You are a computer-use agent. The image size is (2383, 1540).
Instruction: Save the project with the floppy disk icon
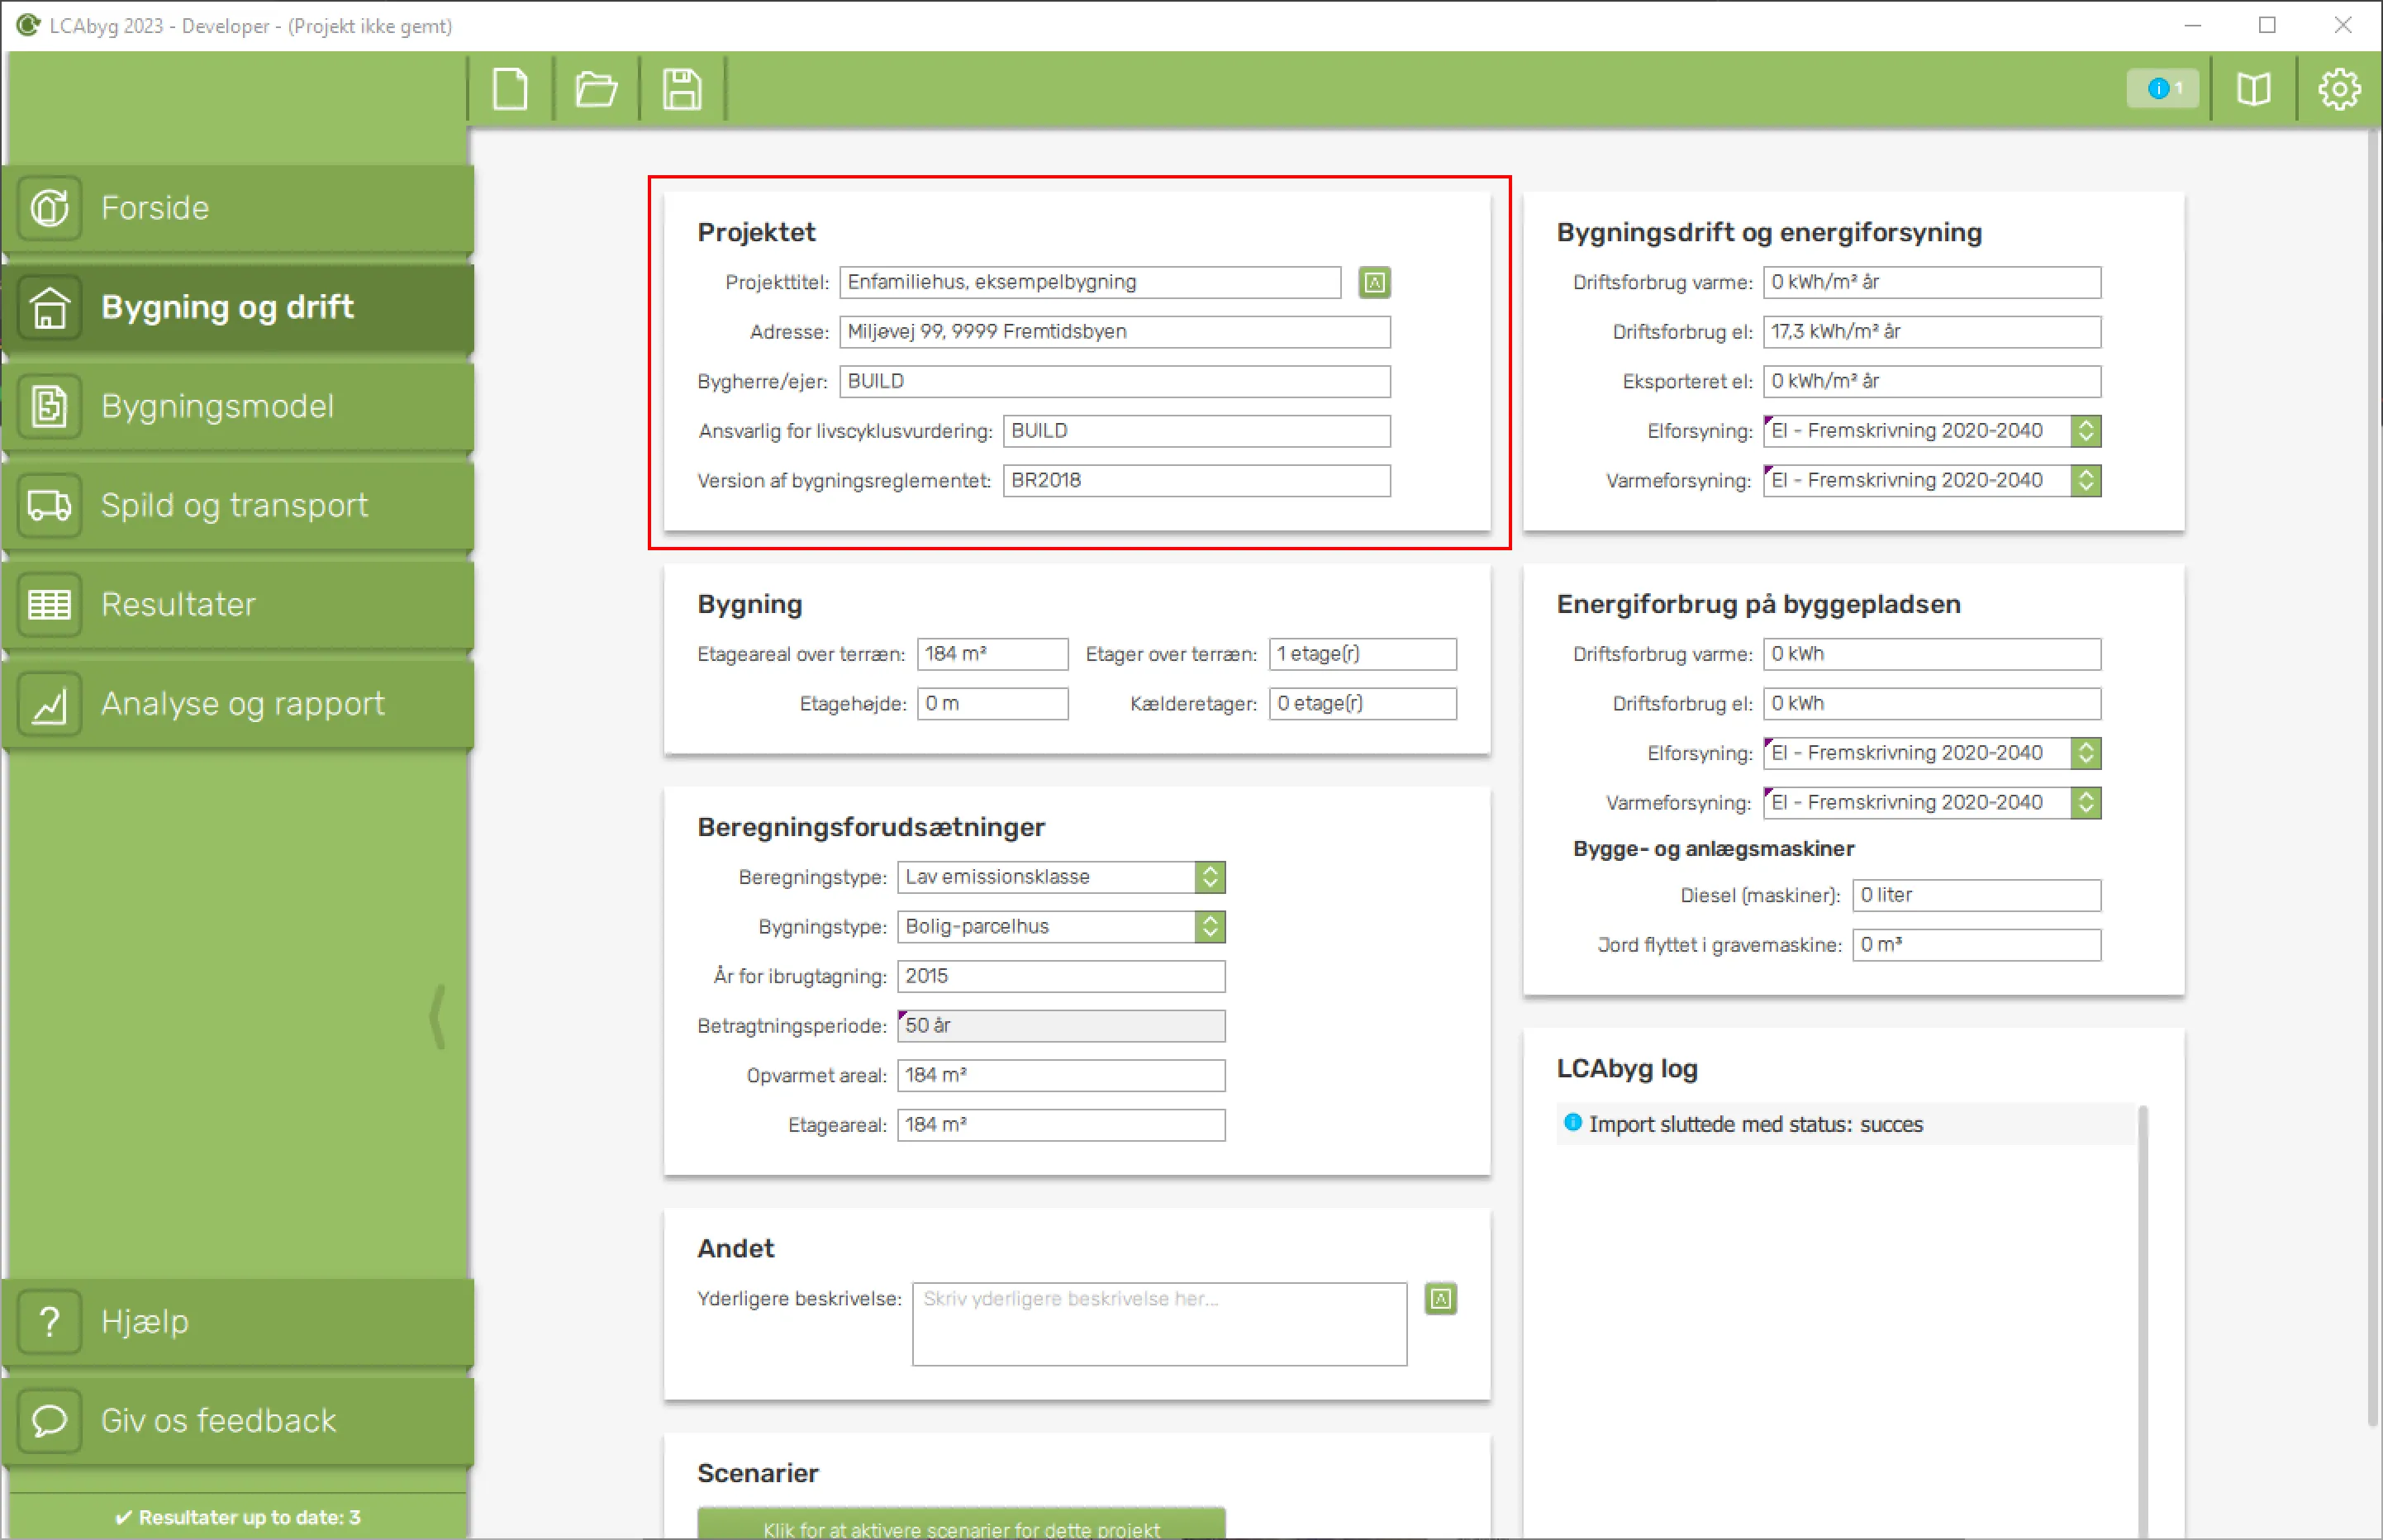pyautogui.click(x=682, y=90)
